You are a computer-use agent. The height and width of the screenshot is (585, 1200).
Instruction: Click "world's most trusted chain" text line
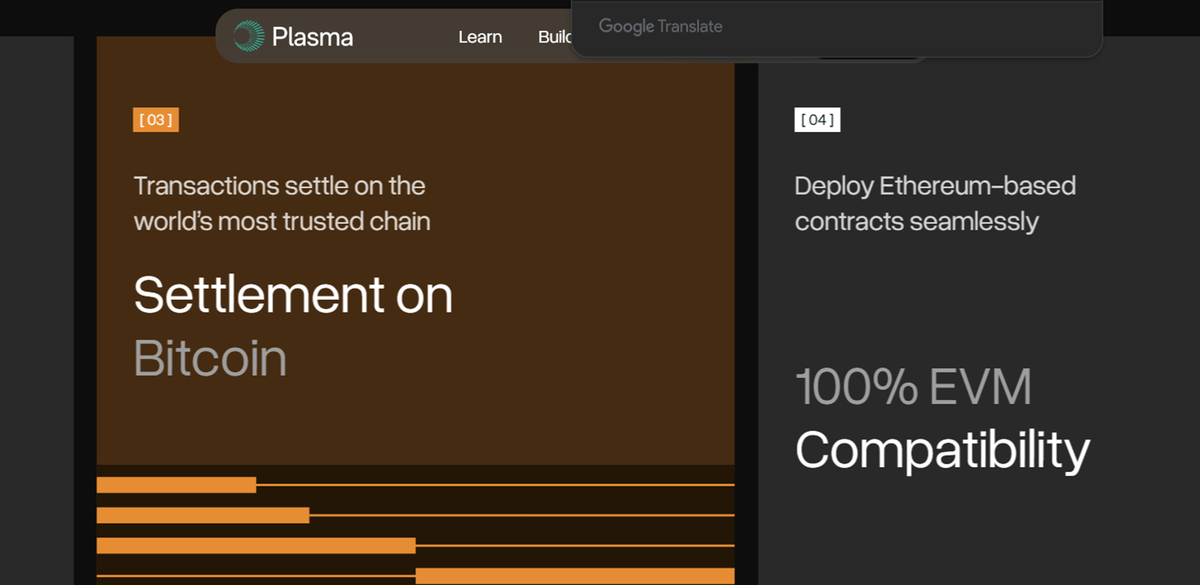tap(282, 221)
